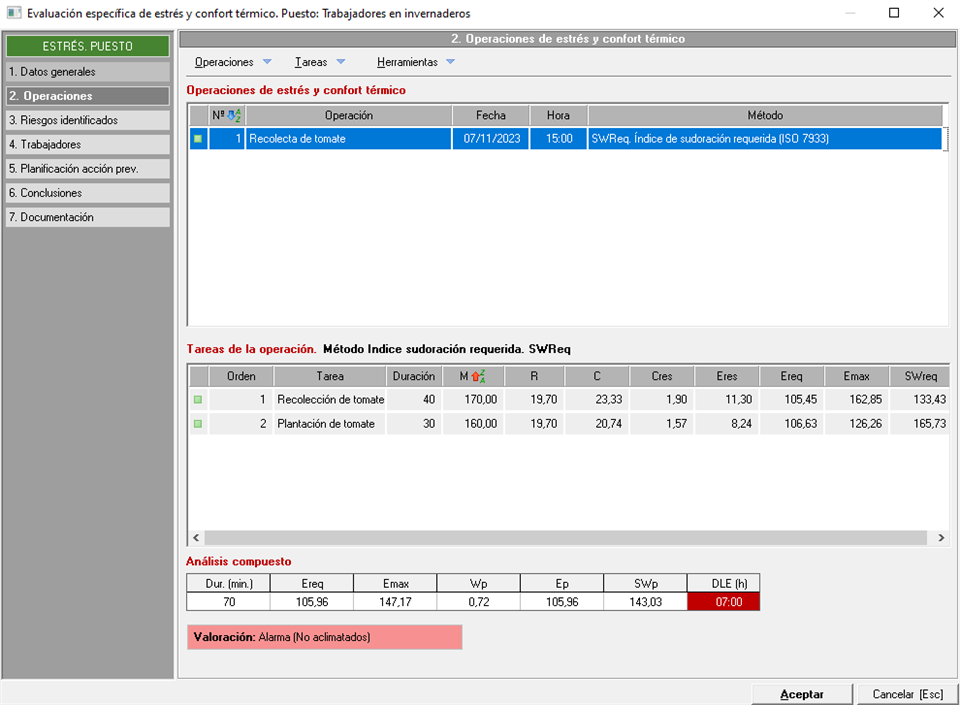Click green marker beside Plantación de tomate task
The width and height of the screenshot is (960, 705).
198,424
